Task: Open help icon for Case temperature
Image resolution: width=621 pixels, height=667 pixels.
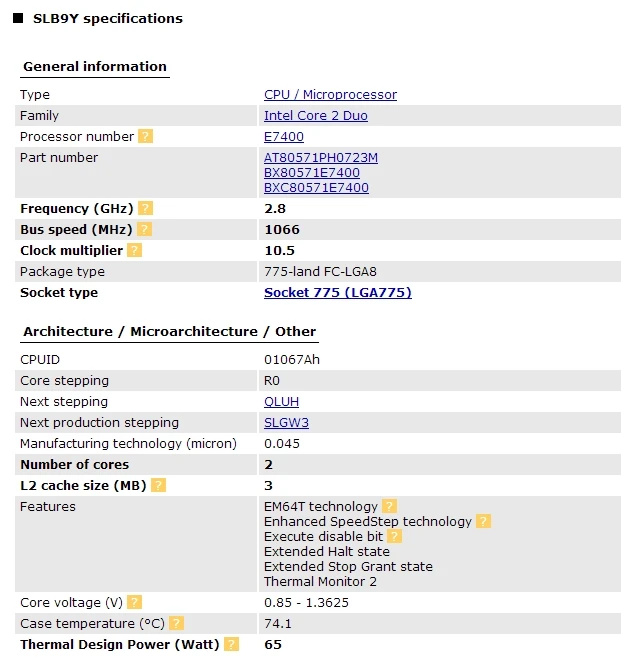Action: [x=176, y=623]
